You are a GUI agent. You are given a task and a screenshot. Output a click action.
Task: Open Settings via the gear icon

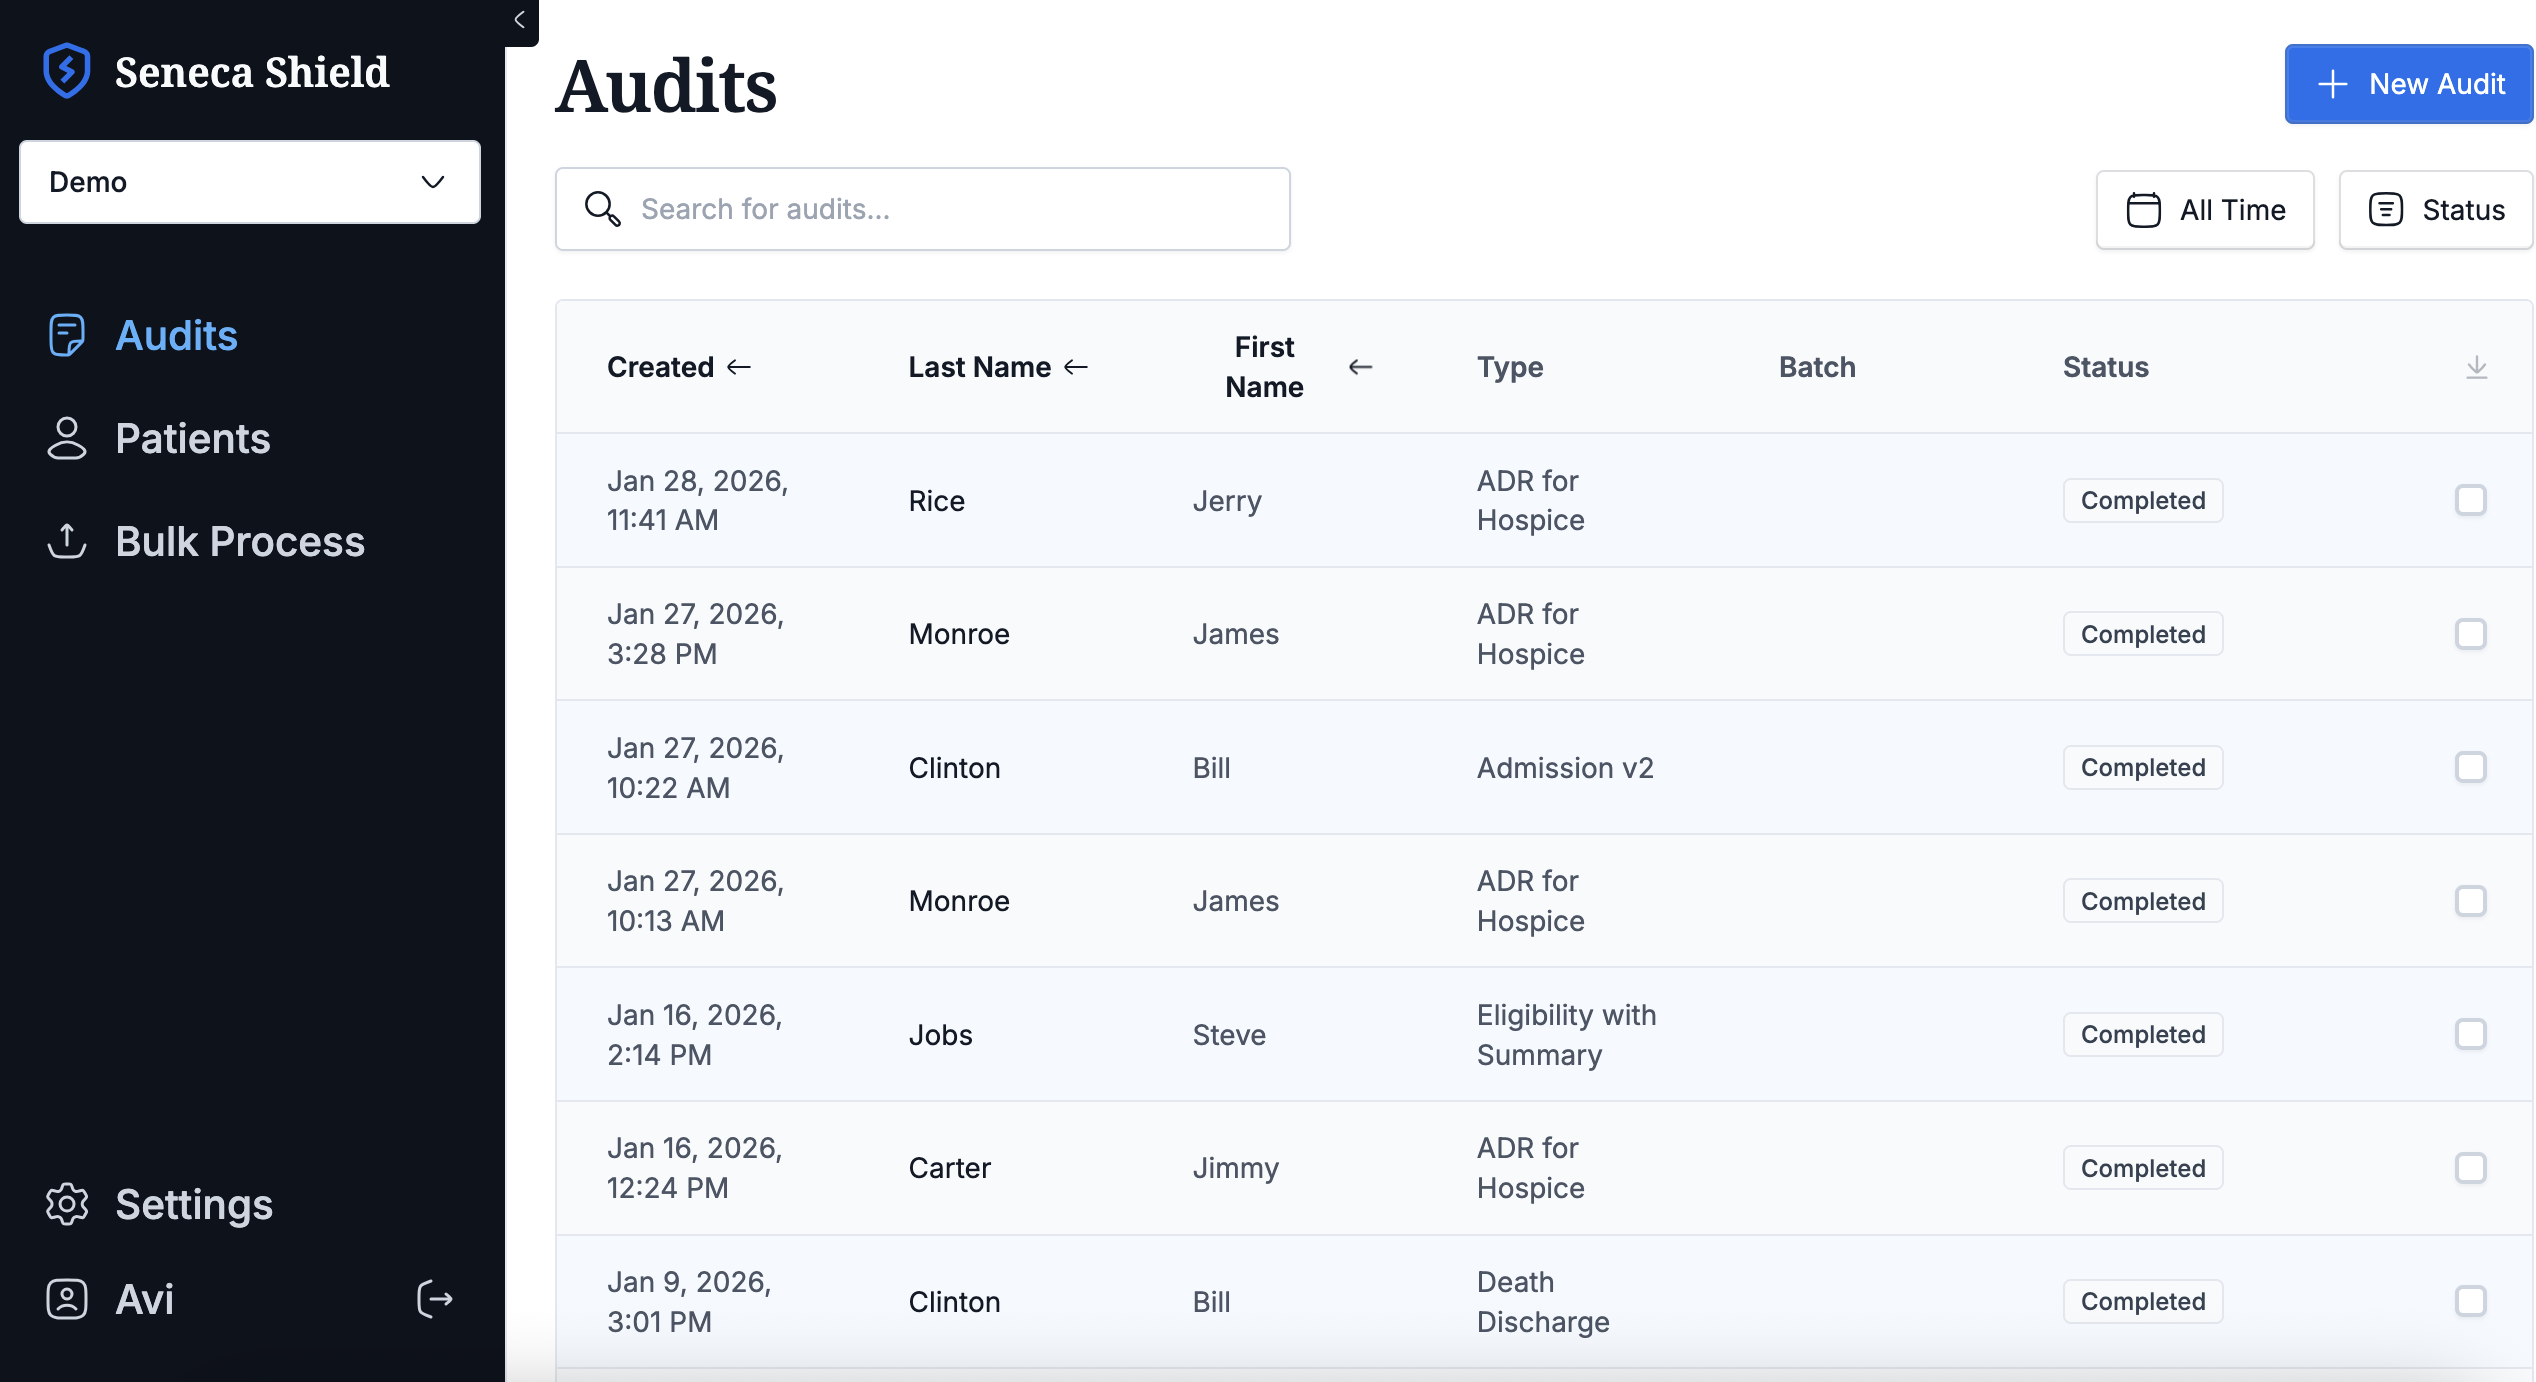(66, 1205)
